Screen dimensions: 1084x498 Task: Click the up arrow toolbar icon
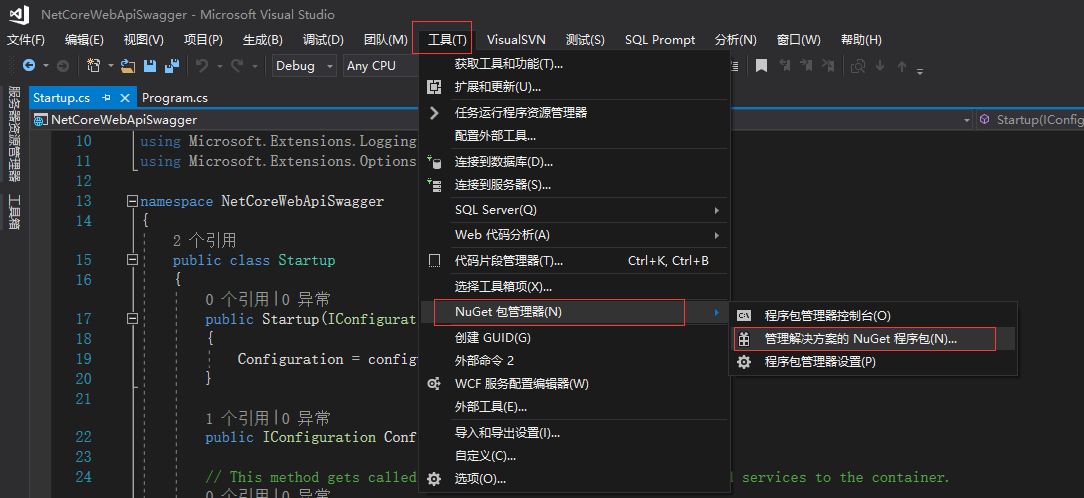(901, 66)
